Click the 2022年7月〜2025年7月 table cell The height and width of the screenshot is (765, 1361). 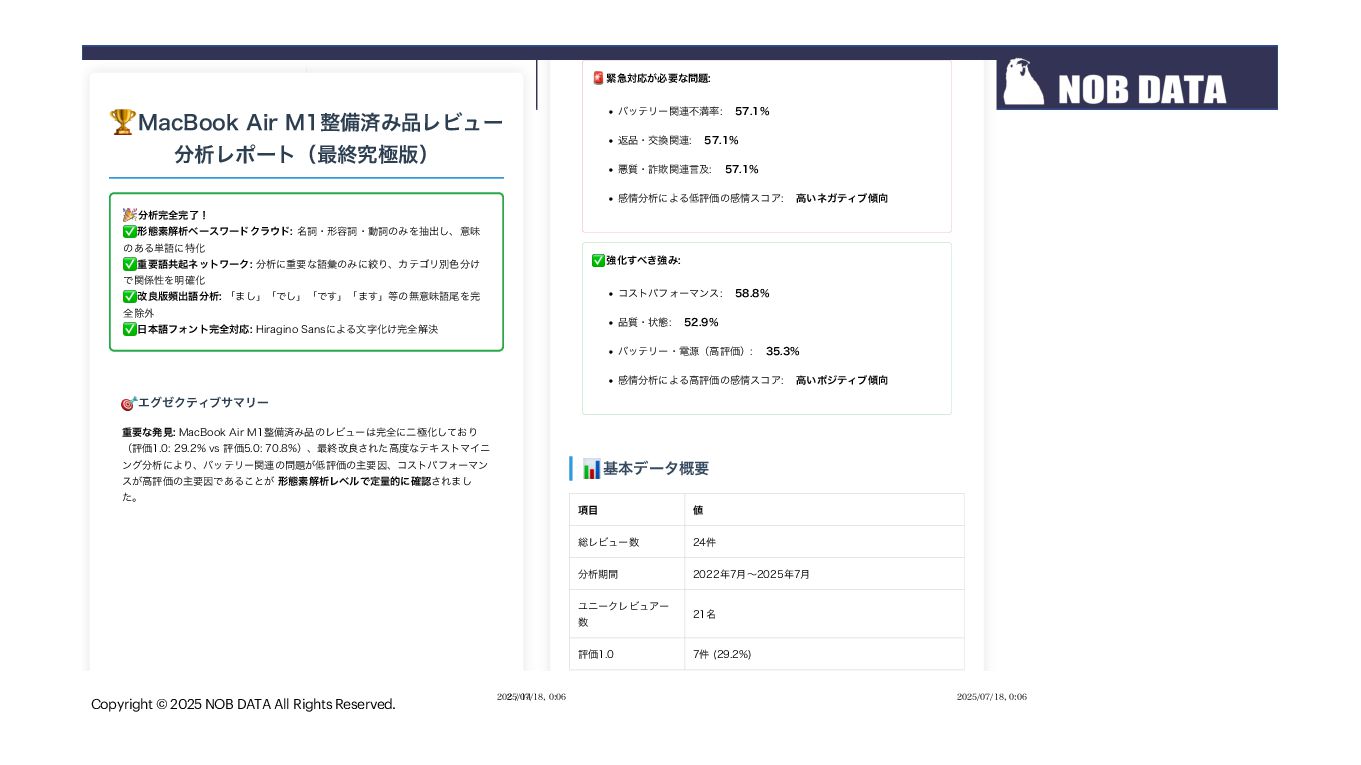(824, 574)
